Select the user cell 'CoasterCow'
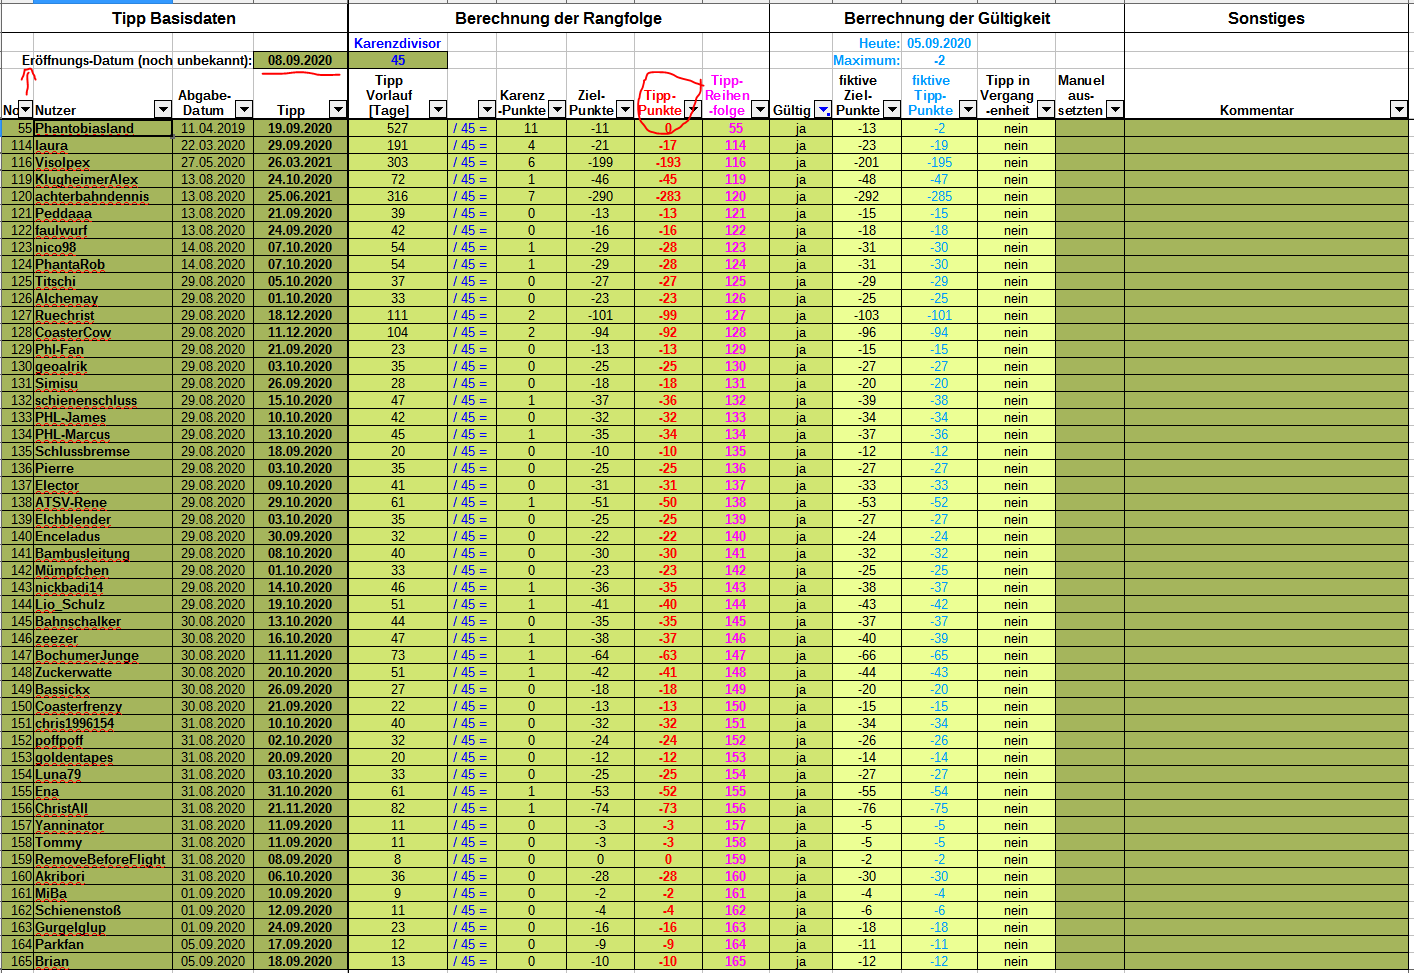 (x=103, y=332)
